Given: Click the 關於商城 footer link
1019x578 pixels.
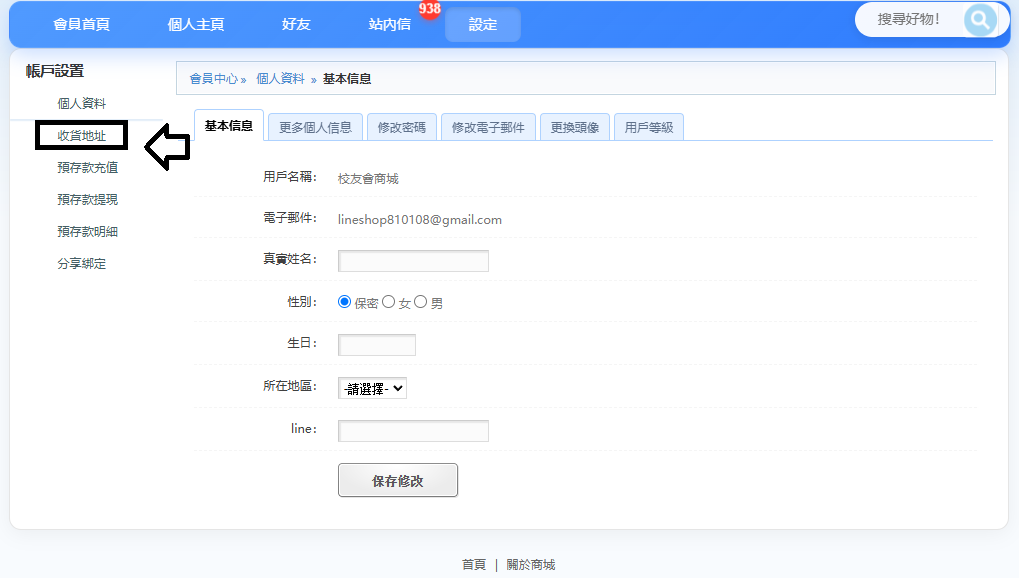Looking at the screenshot, I should [530, 565].
